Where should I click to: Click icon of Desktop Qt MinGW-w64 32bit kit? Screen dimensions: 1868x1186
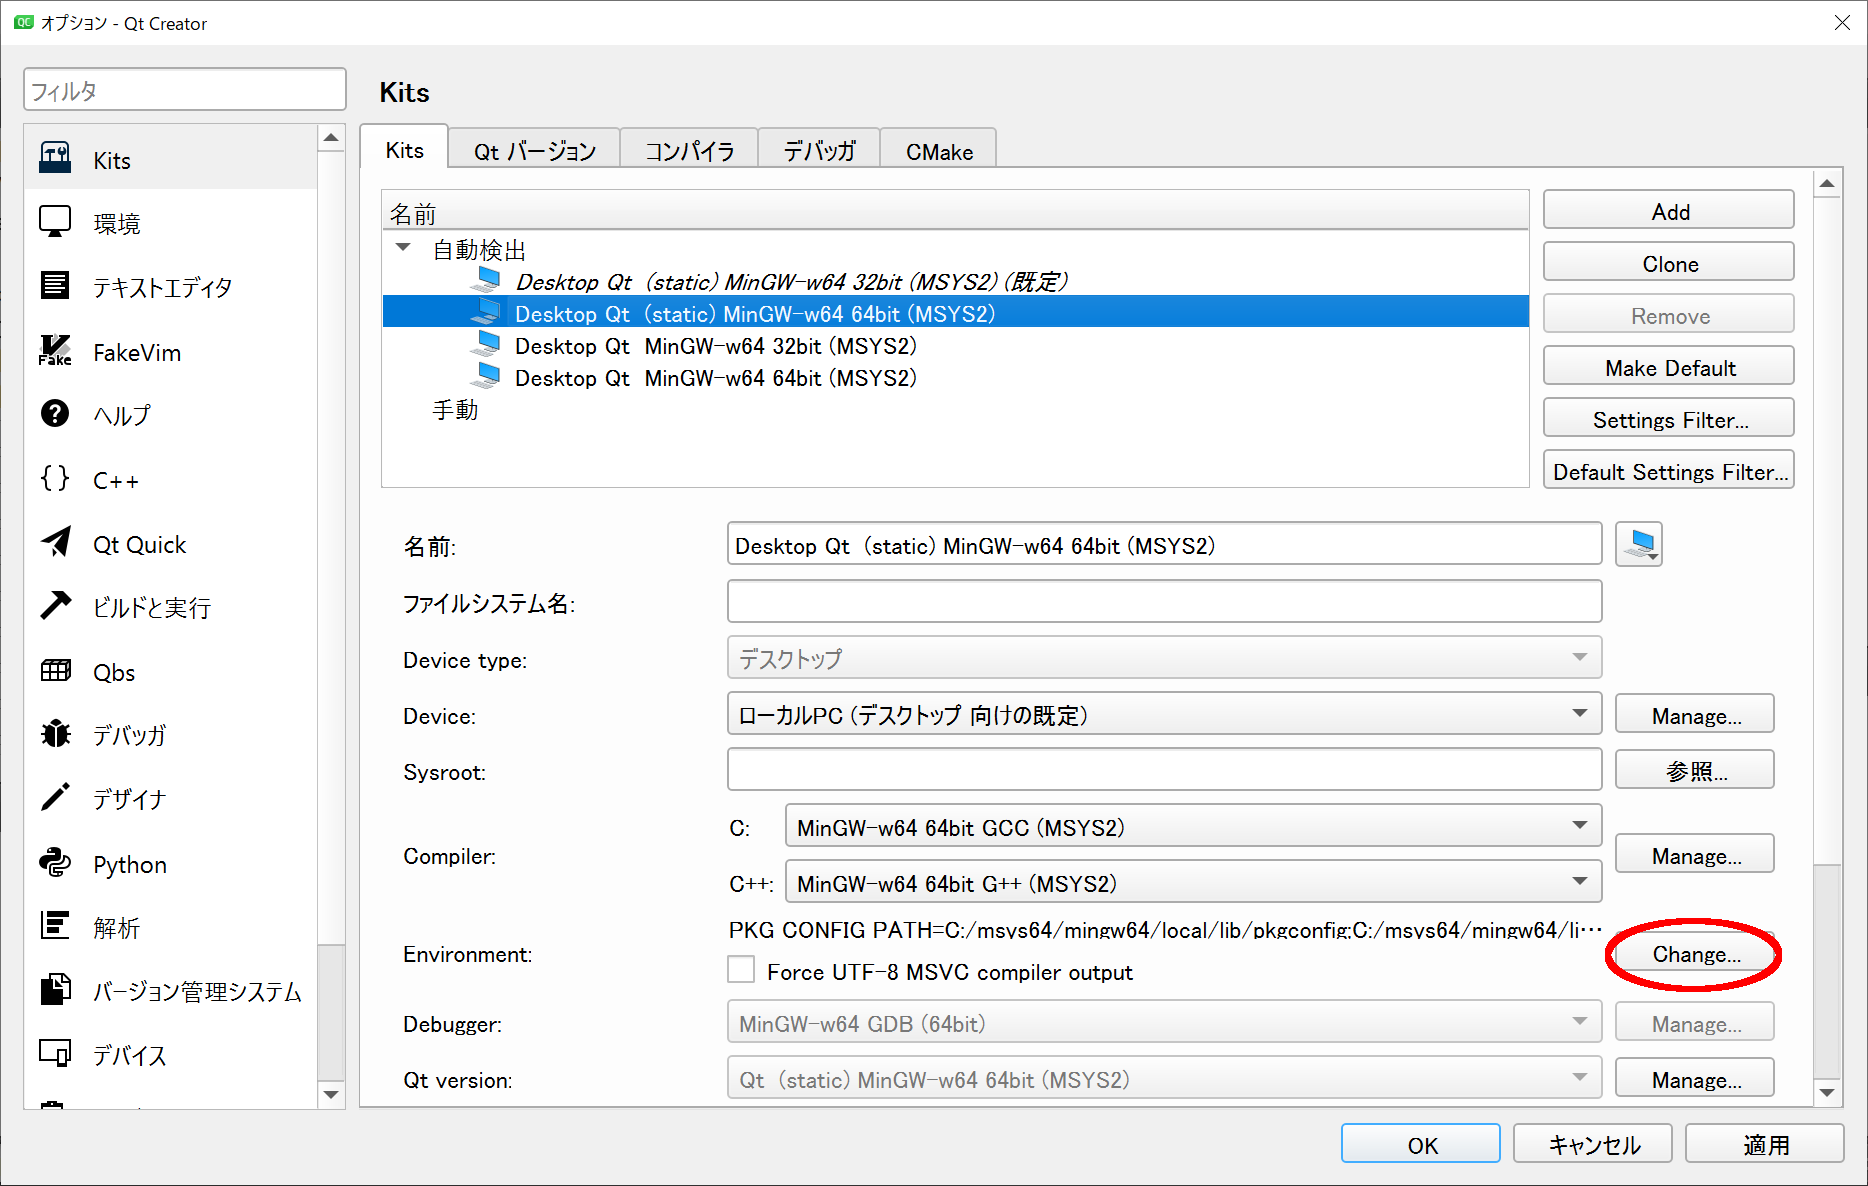(x=487, y=344)
